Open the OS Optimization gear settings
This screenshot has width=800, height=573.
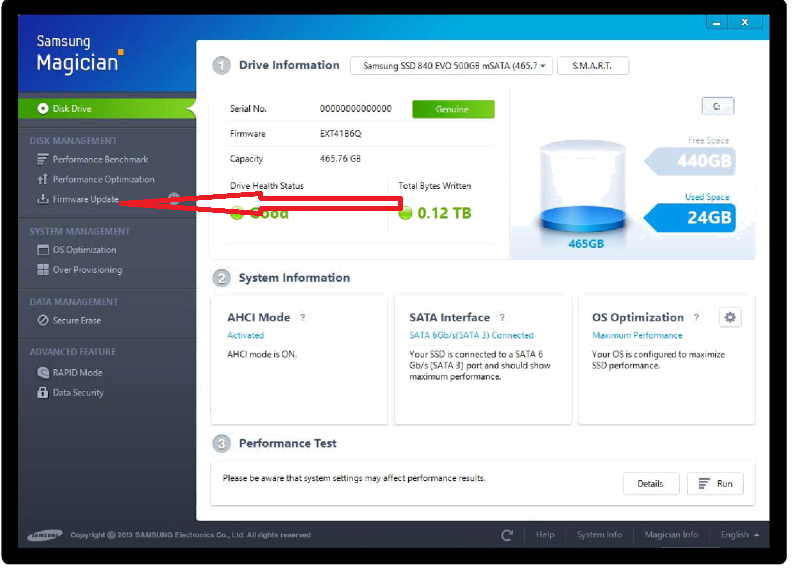[x=730, y=317]
